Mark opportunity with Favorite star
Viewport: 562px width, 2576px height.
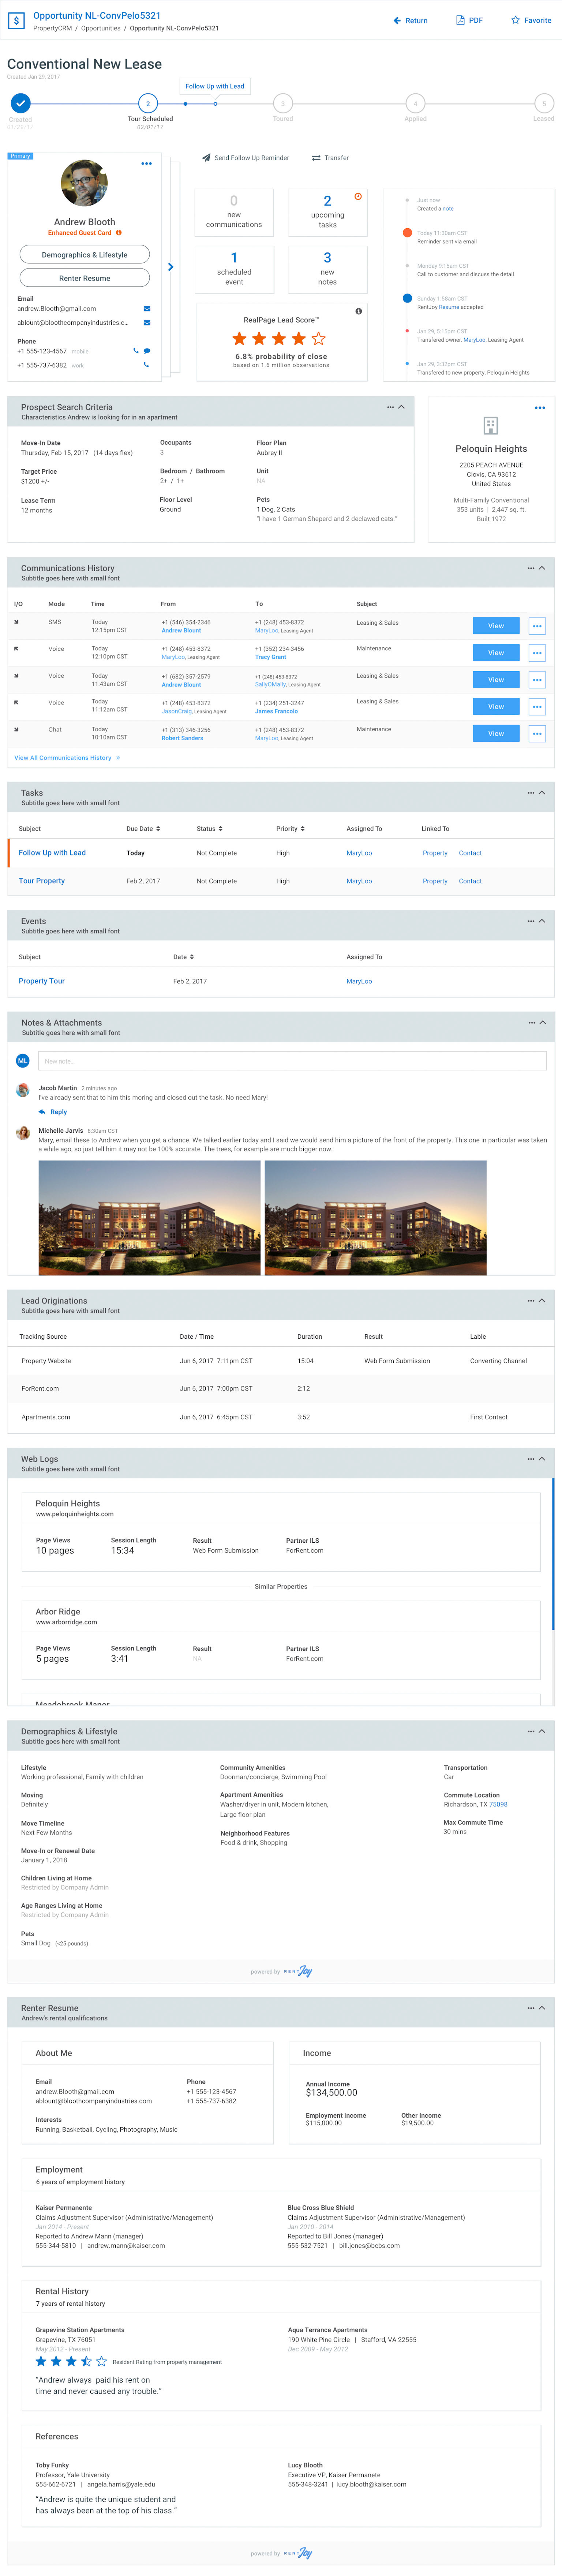point(515,20)
